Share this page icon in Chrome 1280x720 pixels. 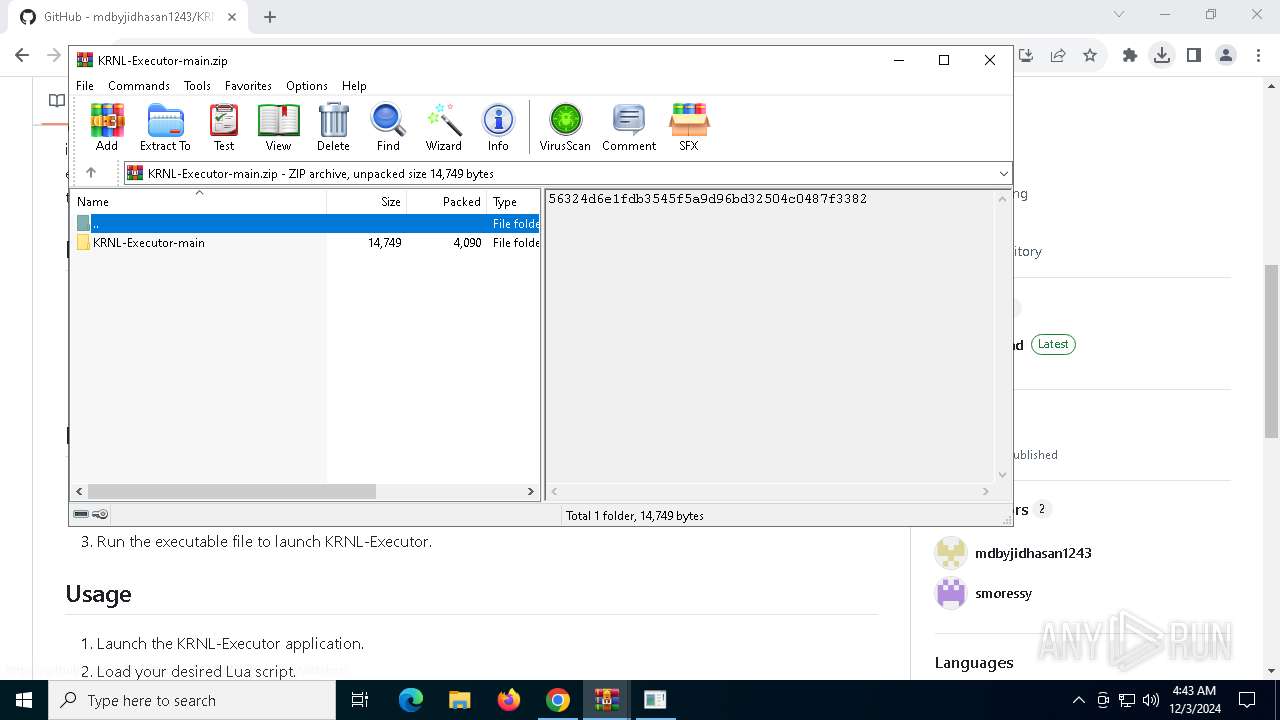[1058, 55]
